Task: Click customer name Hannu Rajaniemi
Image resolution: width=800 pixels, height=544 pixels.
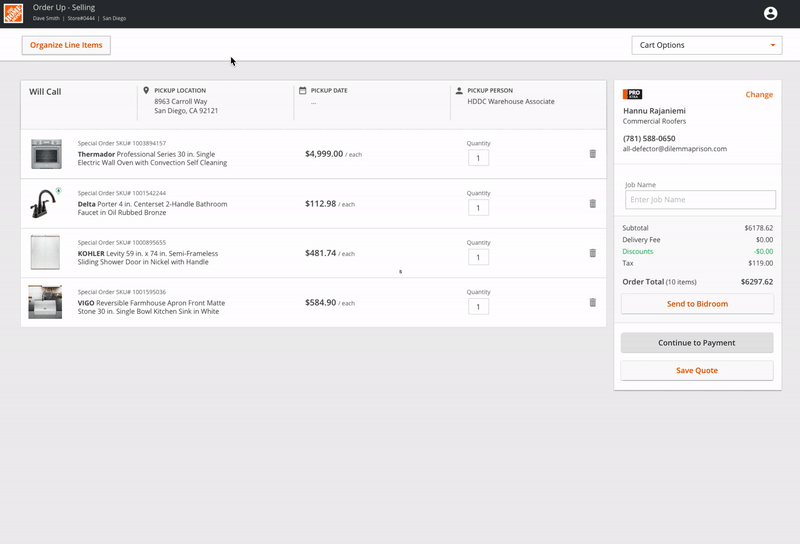Action: pos(654,111)
